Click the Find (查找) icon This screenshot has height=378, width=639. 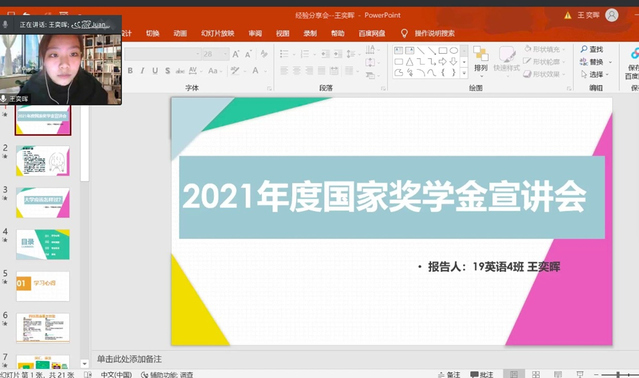pos(592,49)
